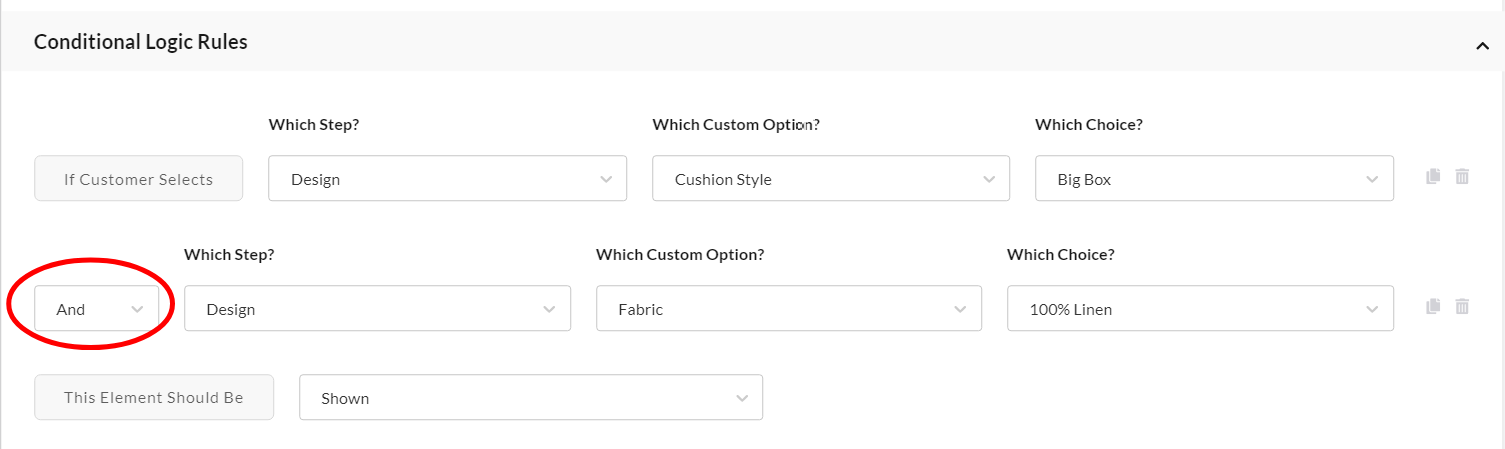This screenshot has height=449, width=1505.
Task: Open the Big Box choice dropdown
Action: (x=1213, y=179)
